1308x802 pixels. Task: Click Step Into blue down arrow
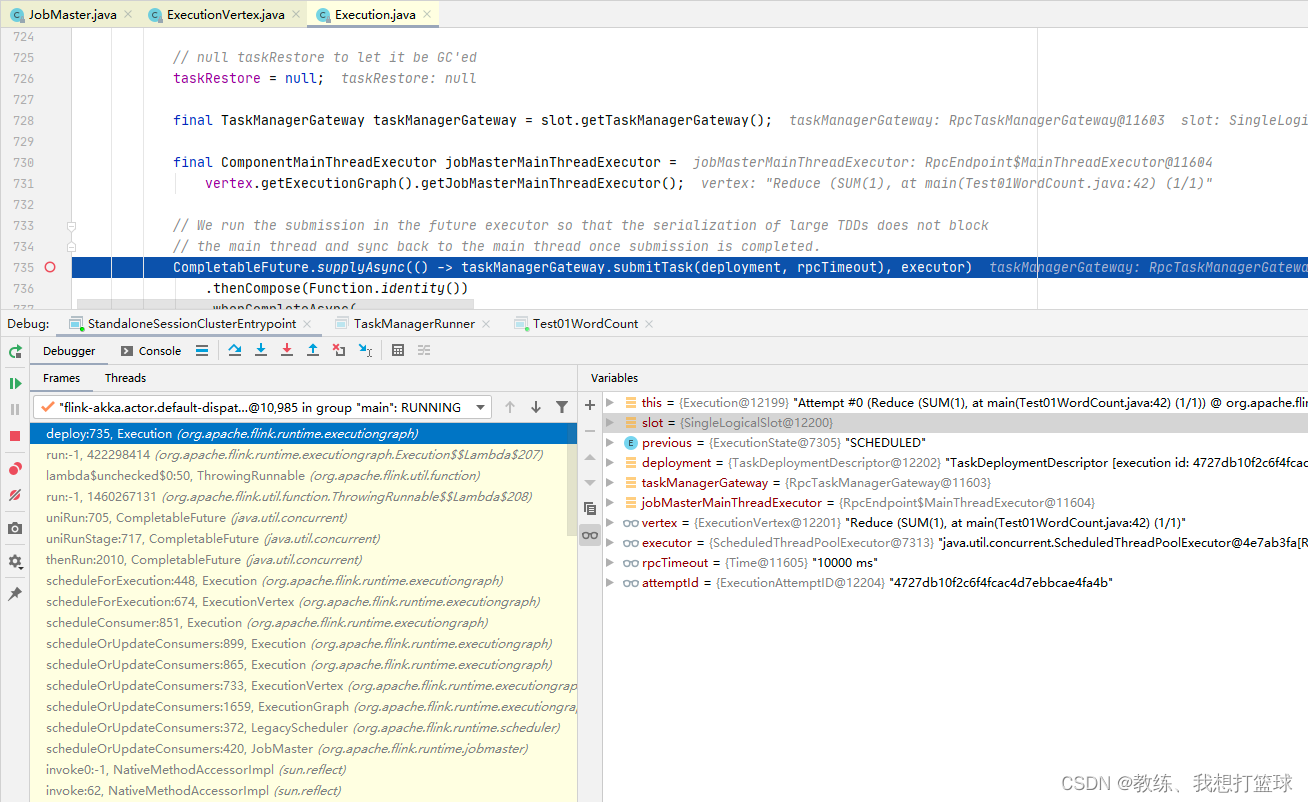tap(261, 350)
